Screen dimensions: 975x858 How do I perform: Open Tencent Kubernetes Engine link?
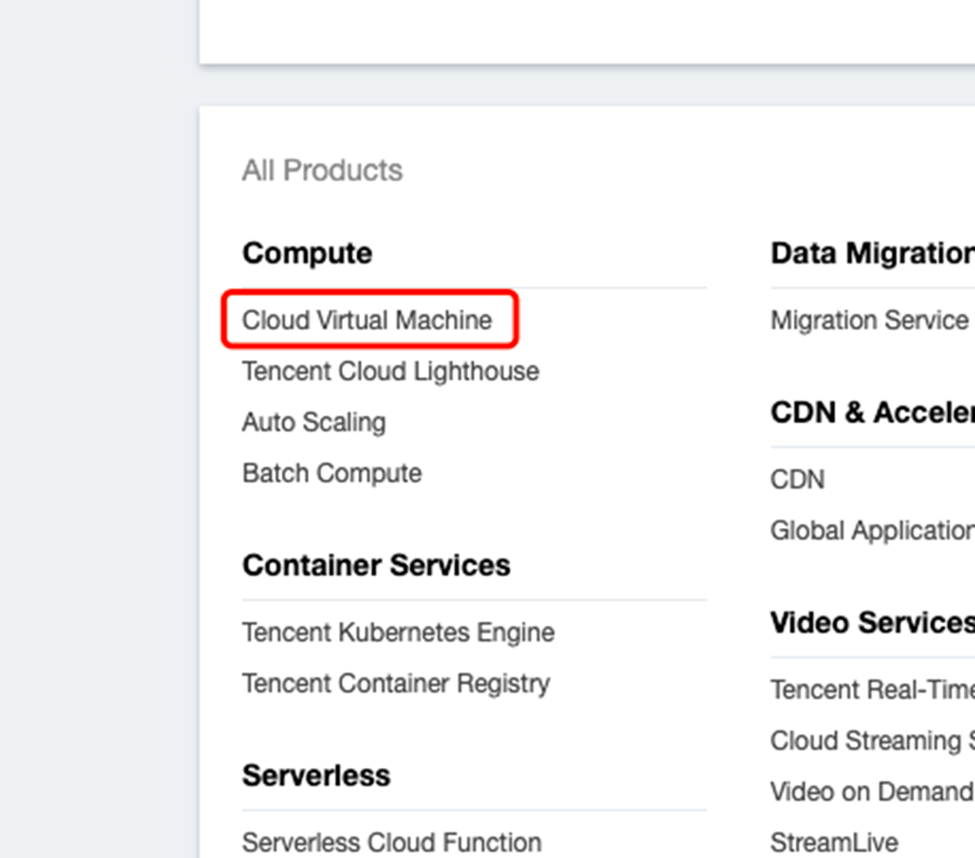pos(398,633)
